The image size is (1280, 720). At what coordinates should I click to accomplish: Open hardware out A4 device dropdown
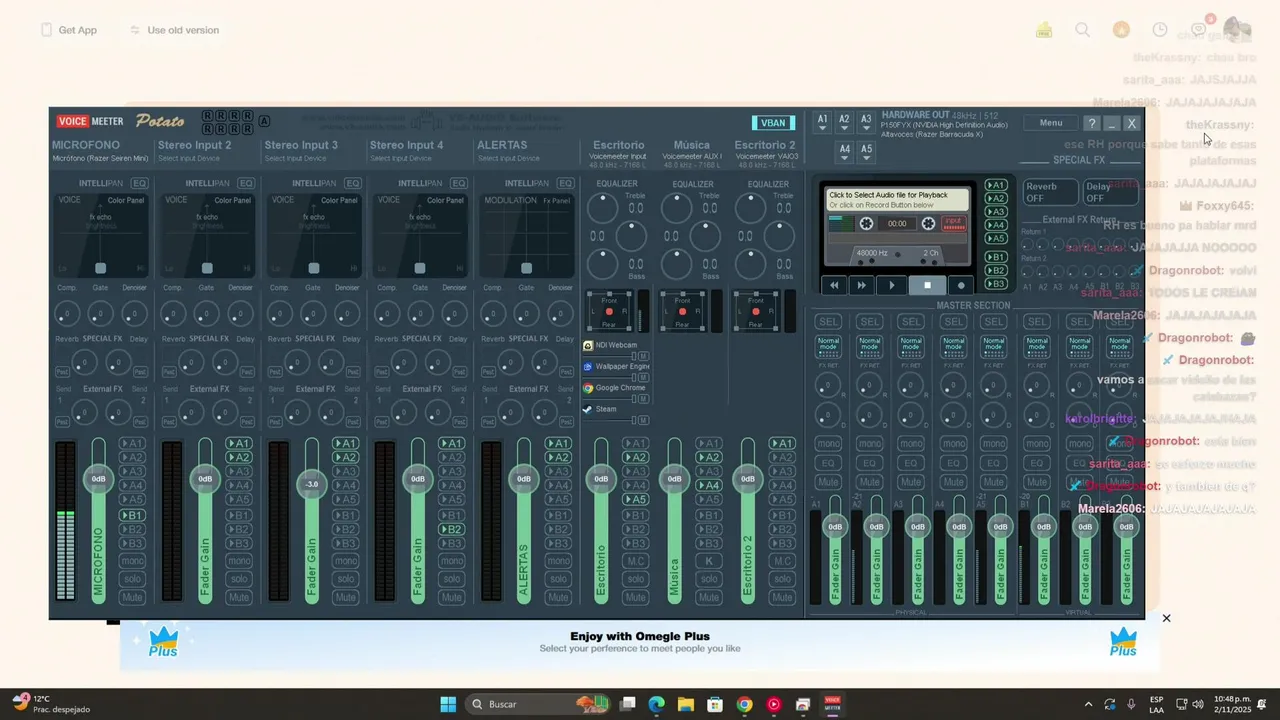845,152
